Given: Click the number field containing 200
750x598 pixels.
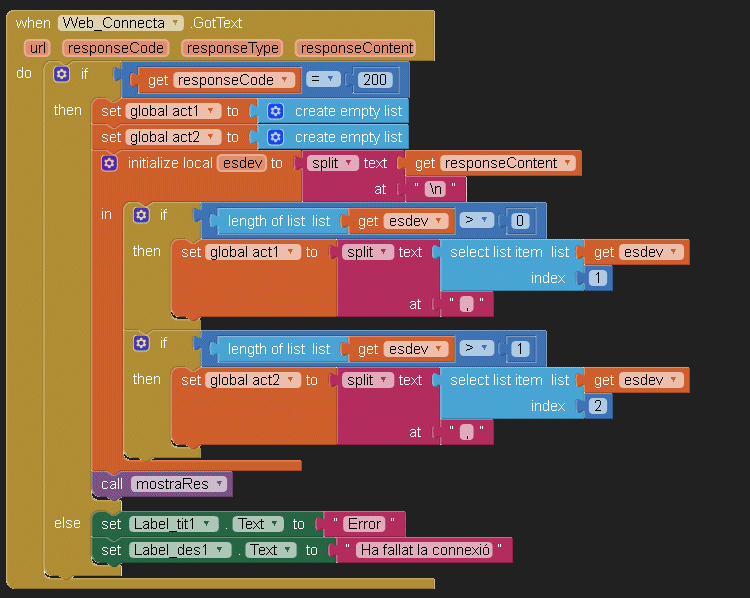Looking at the screenshot, I should (377, 80).
